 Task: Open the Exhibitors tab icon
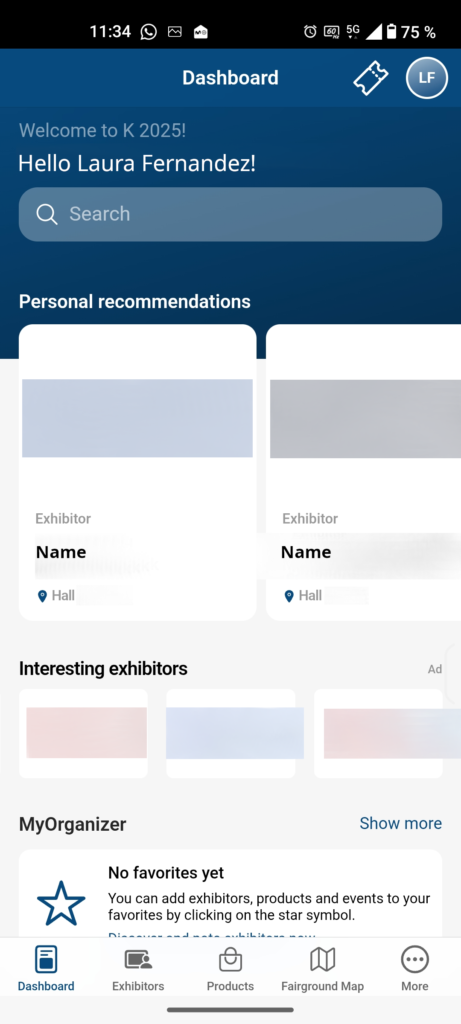click(x=138, y=959)
